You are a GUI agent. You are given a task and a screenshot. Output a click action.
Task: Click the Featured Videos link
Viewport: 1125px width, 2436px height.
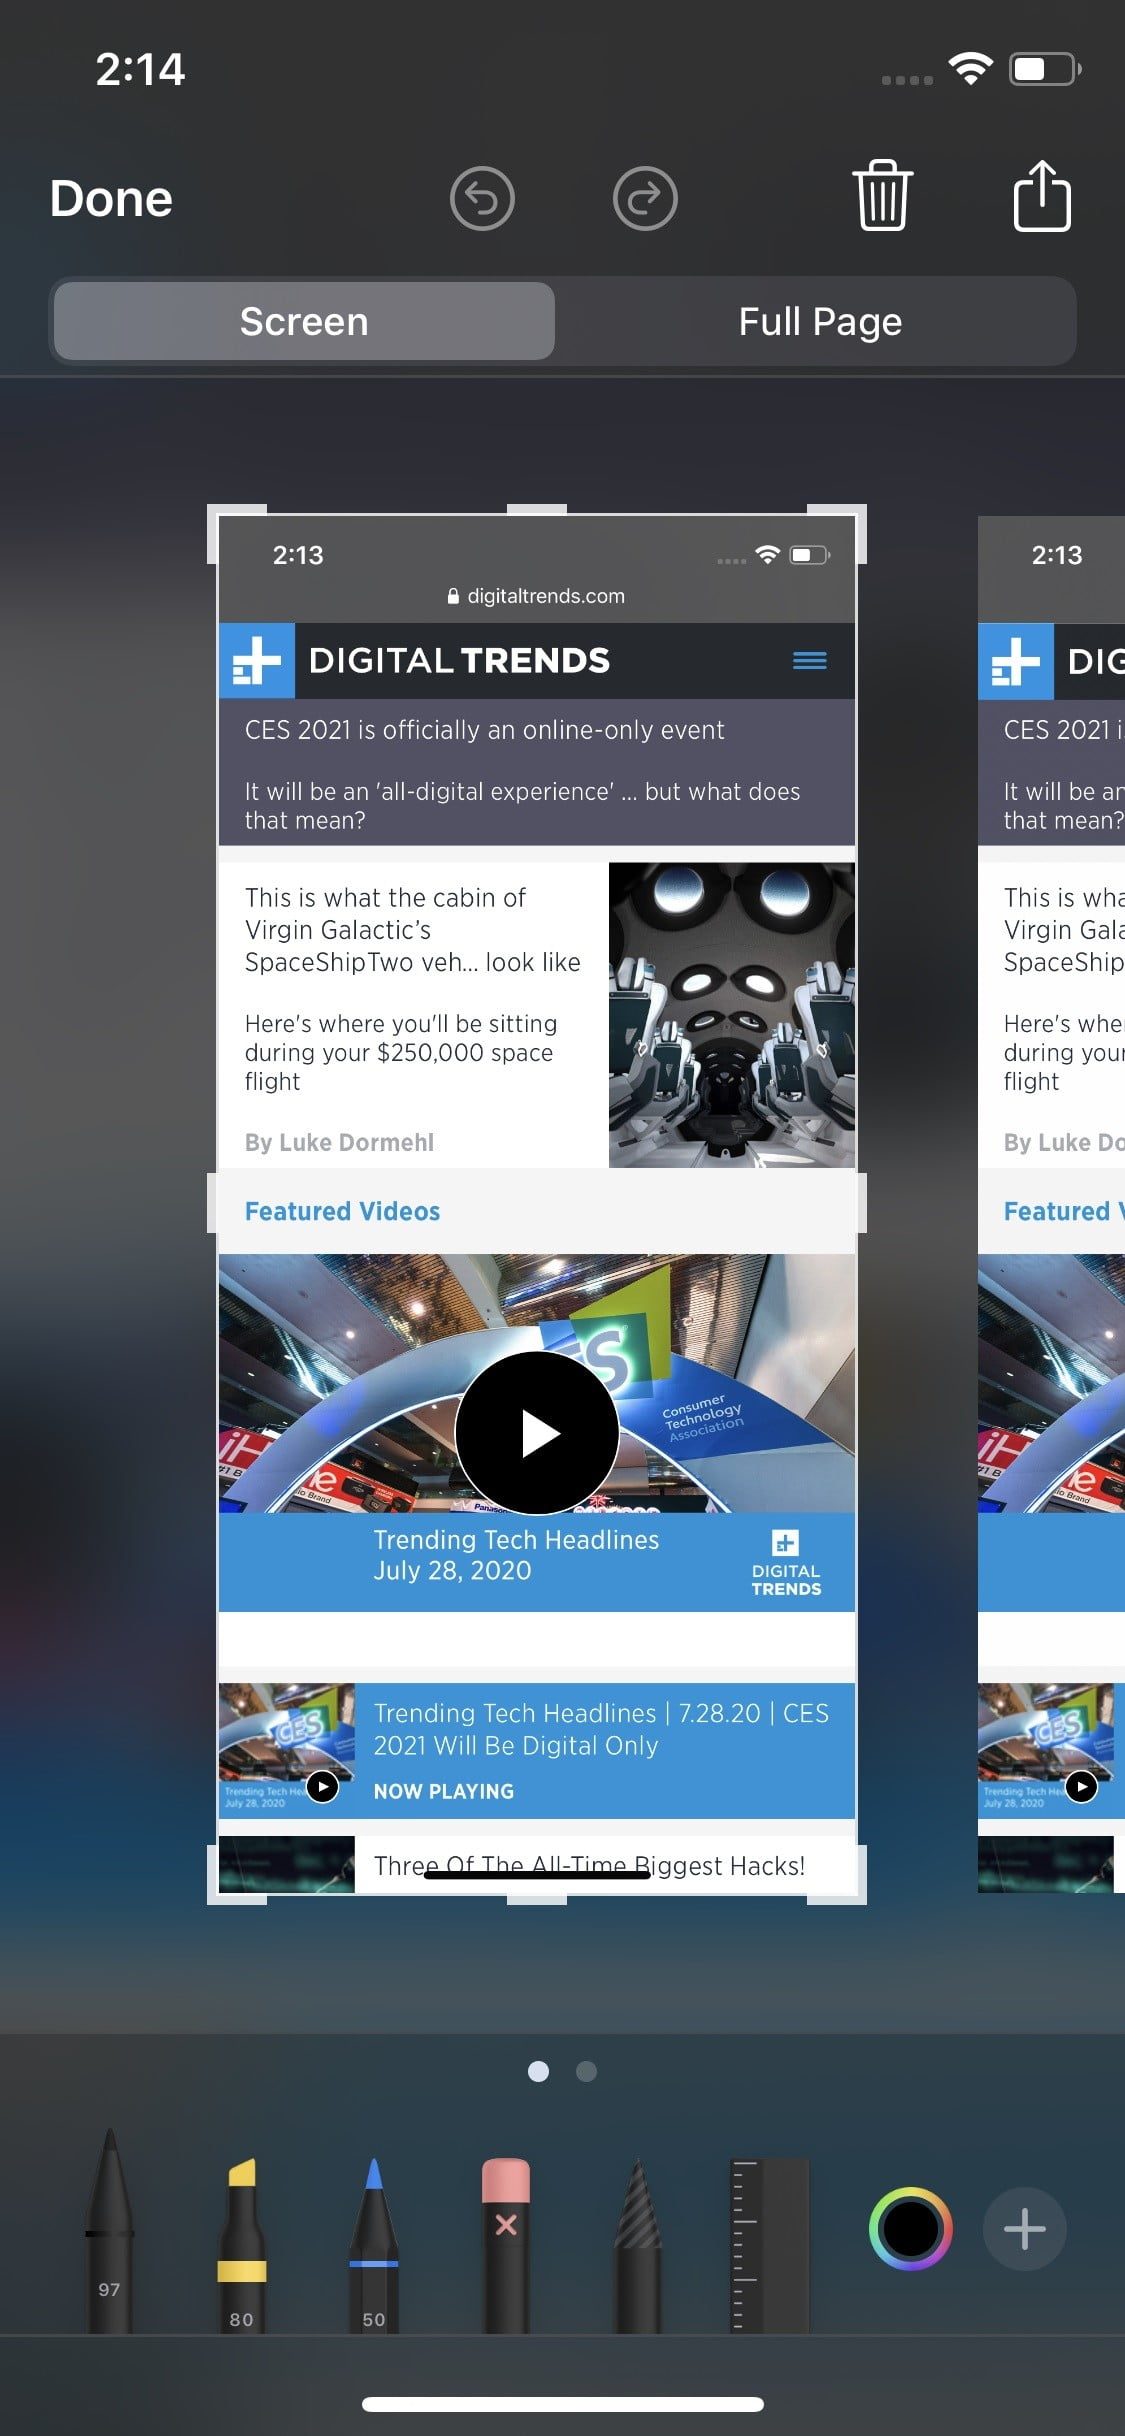(x=342, y=1211)
